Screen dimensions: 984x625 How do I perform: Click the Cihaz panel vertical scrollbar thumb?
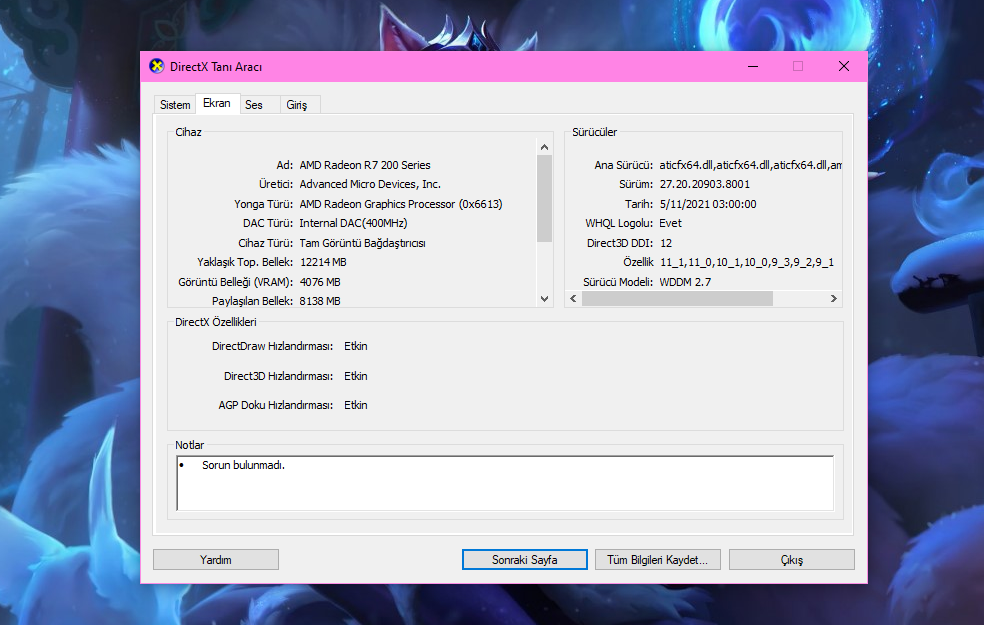point(544,198)
